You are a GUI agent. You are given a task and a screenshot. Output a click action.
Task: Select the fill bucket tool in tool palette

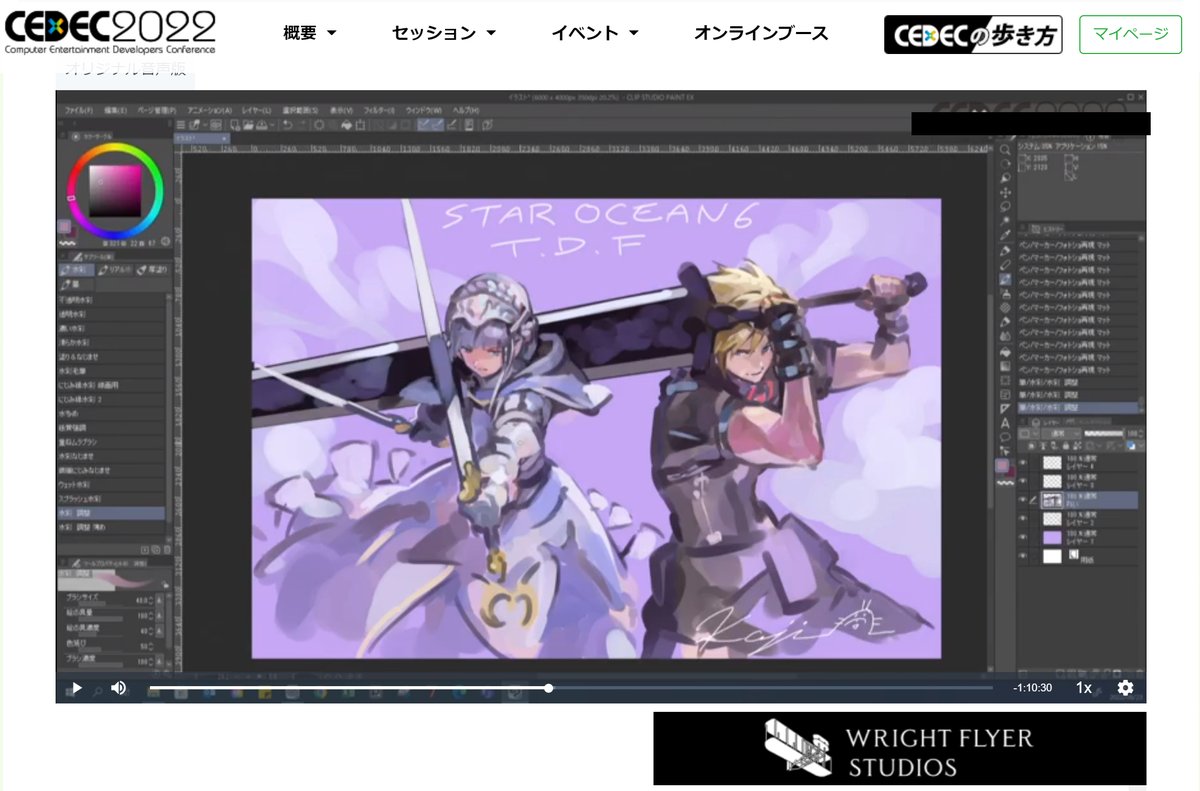coord(1005,352)
